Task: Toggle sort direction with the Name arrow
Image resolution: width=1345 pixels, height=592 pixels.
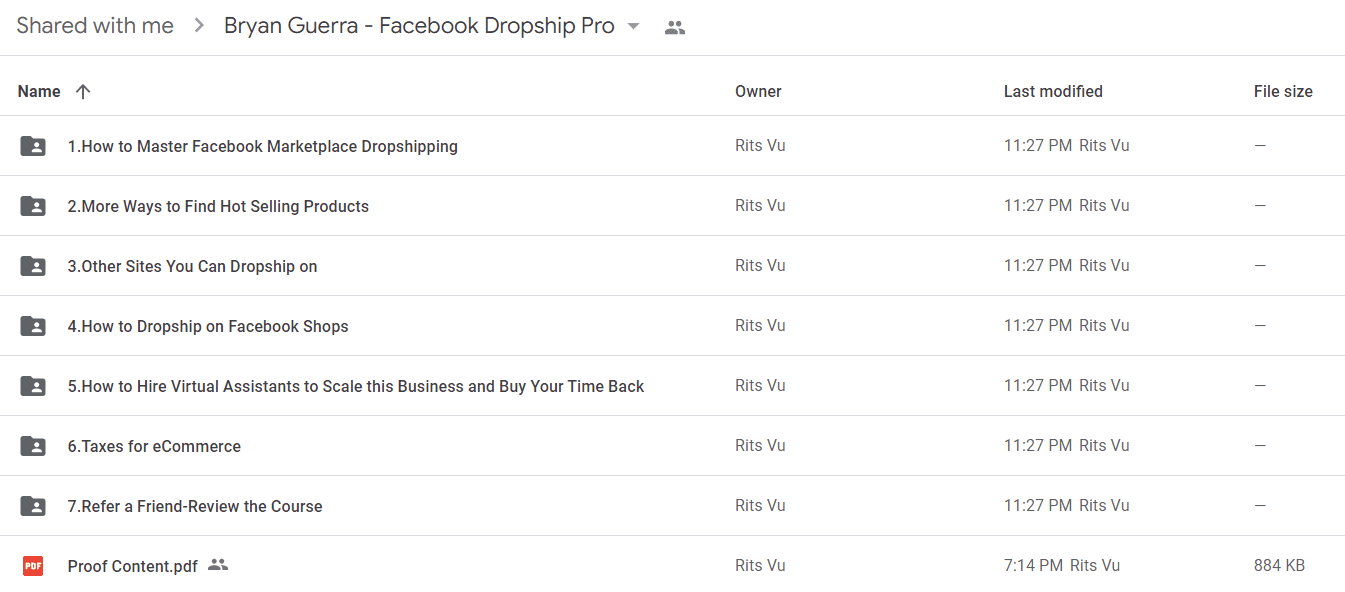Action: (x=83, y=91)
